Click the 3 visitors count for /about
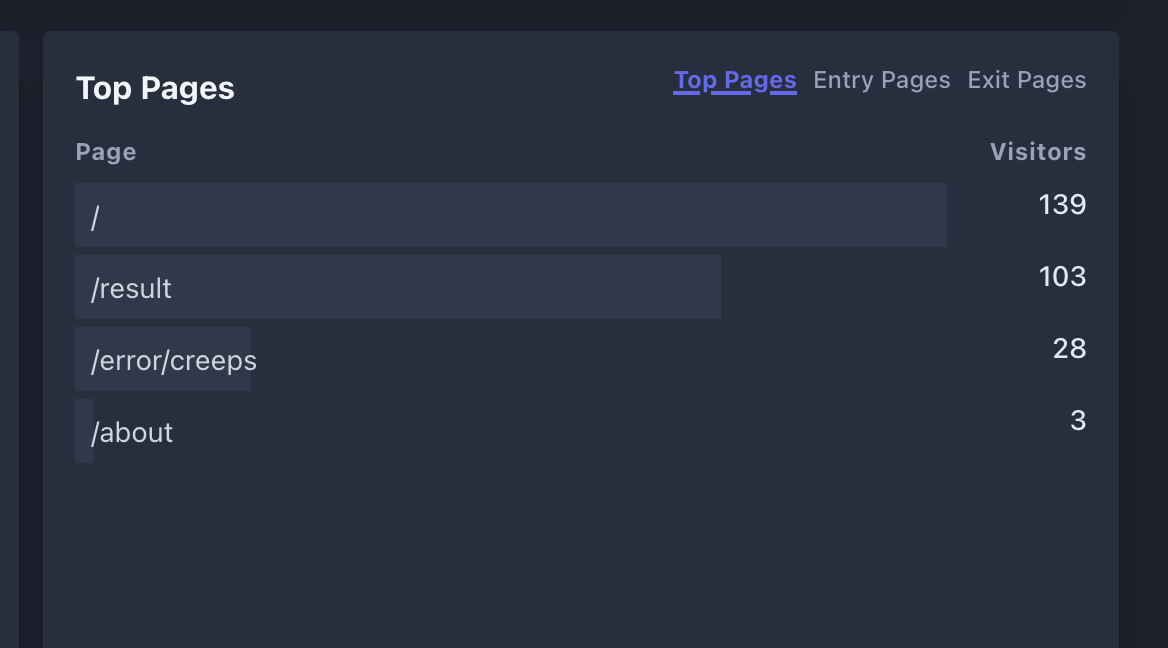1168x648 pixels. [1078, 420]
